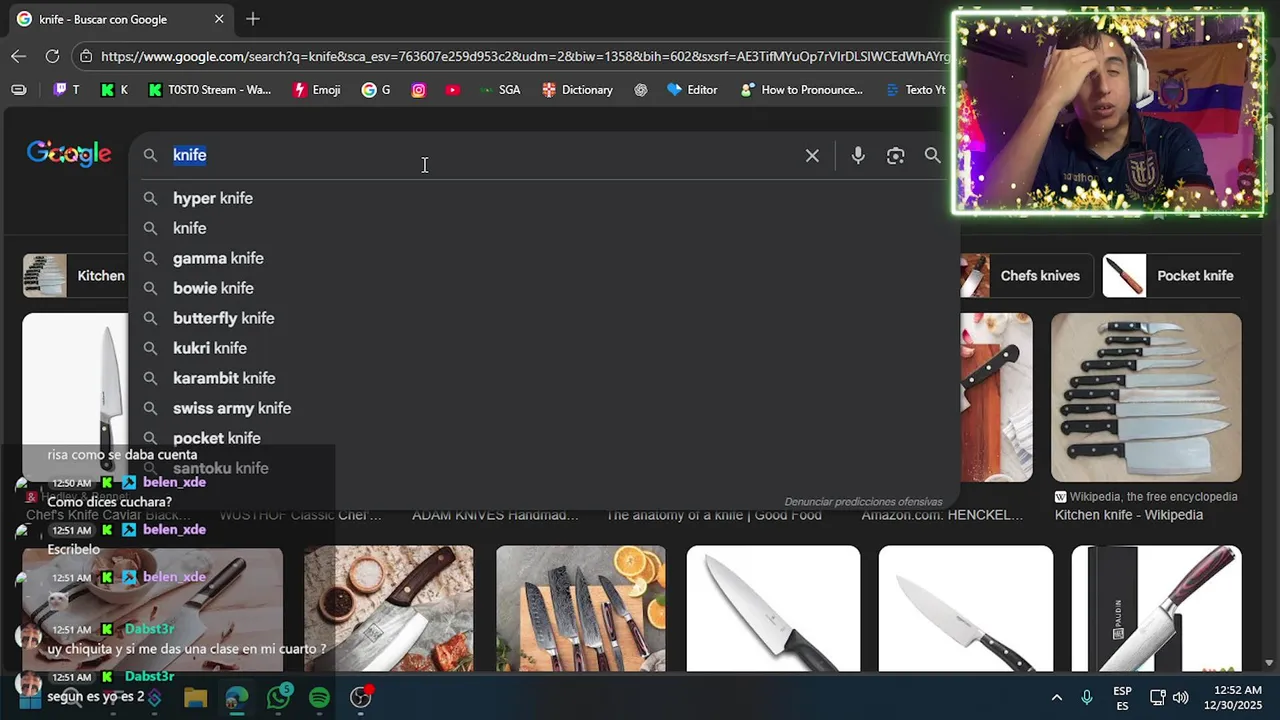Click the taskbar microphone tray icon
1280x720 pixels.
1087,697
